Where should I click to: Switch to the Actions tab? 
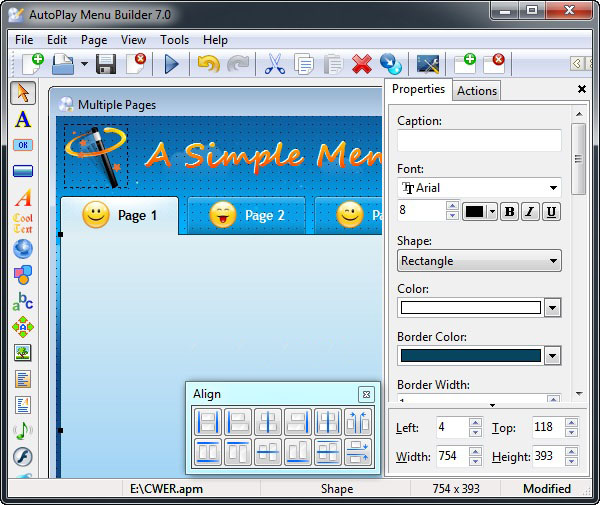click(x=477, y=91)
